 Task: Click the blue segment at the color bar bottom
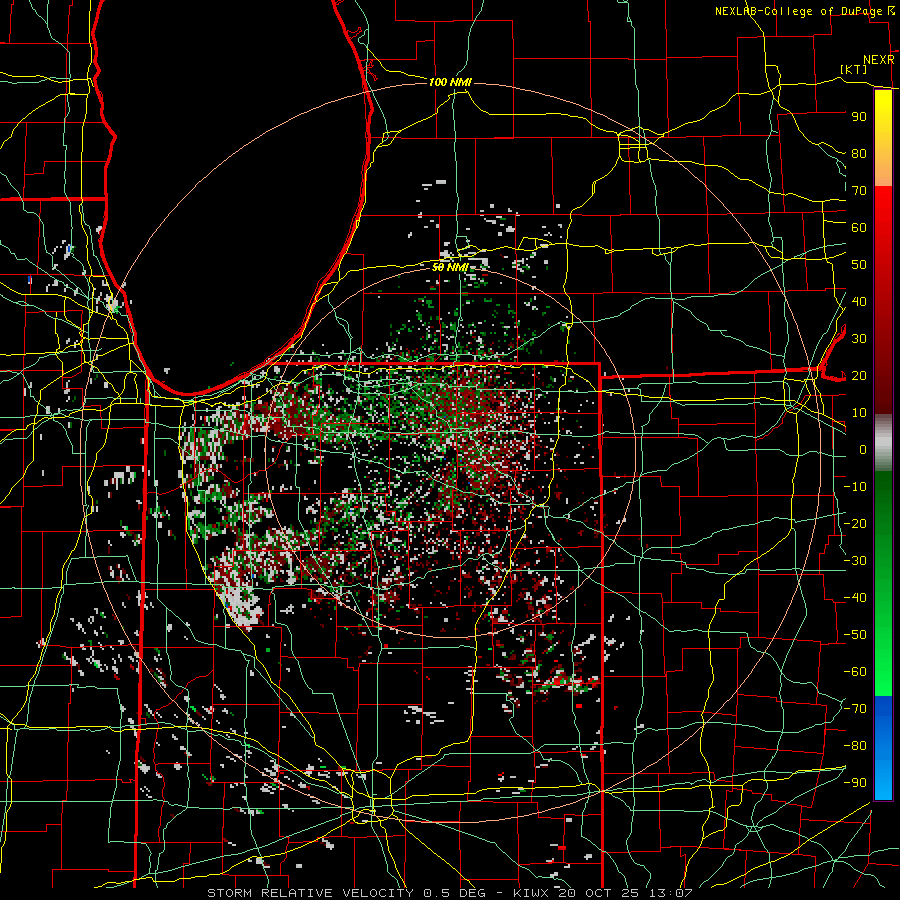point(883,748)
